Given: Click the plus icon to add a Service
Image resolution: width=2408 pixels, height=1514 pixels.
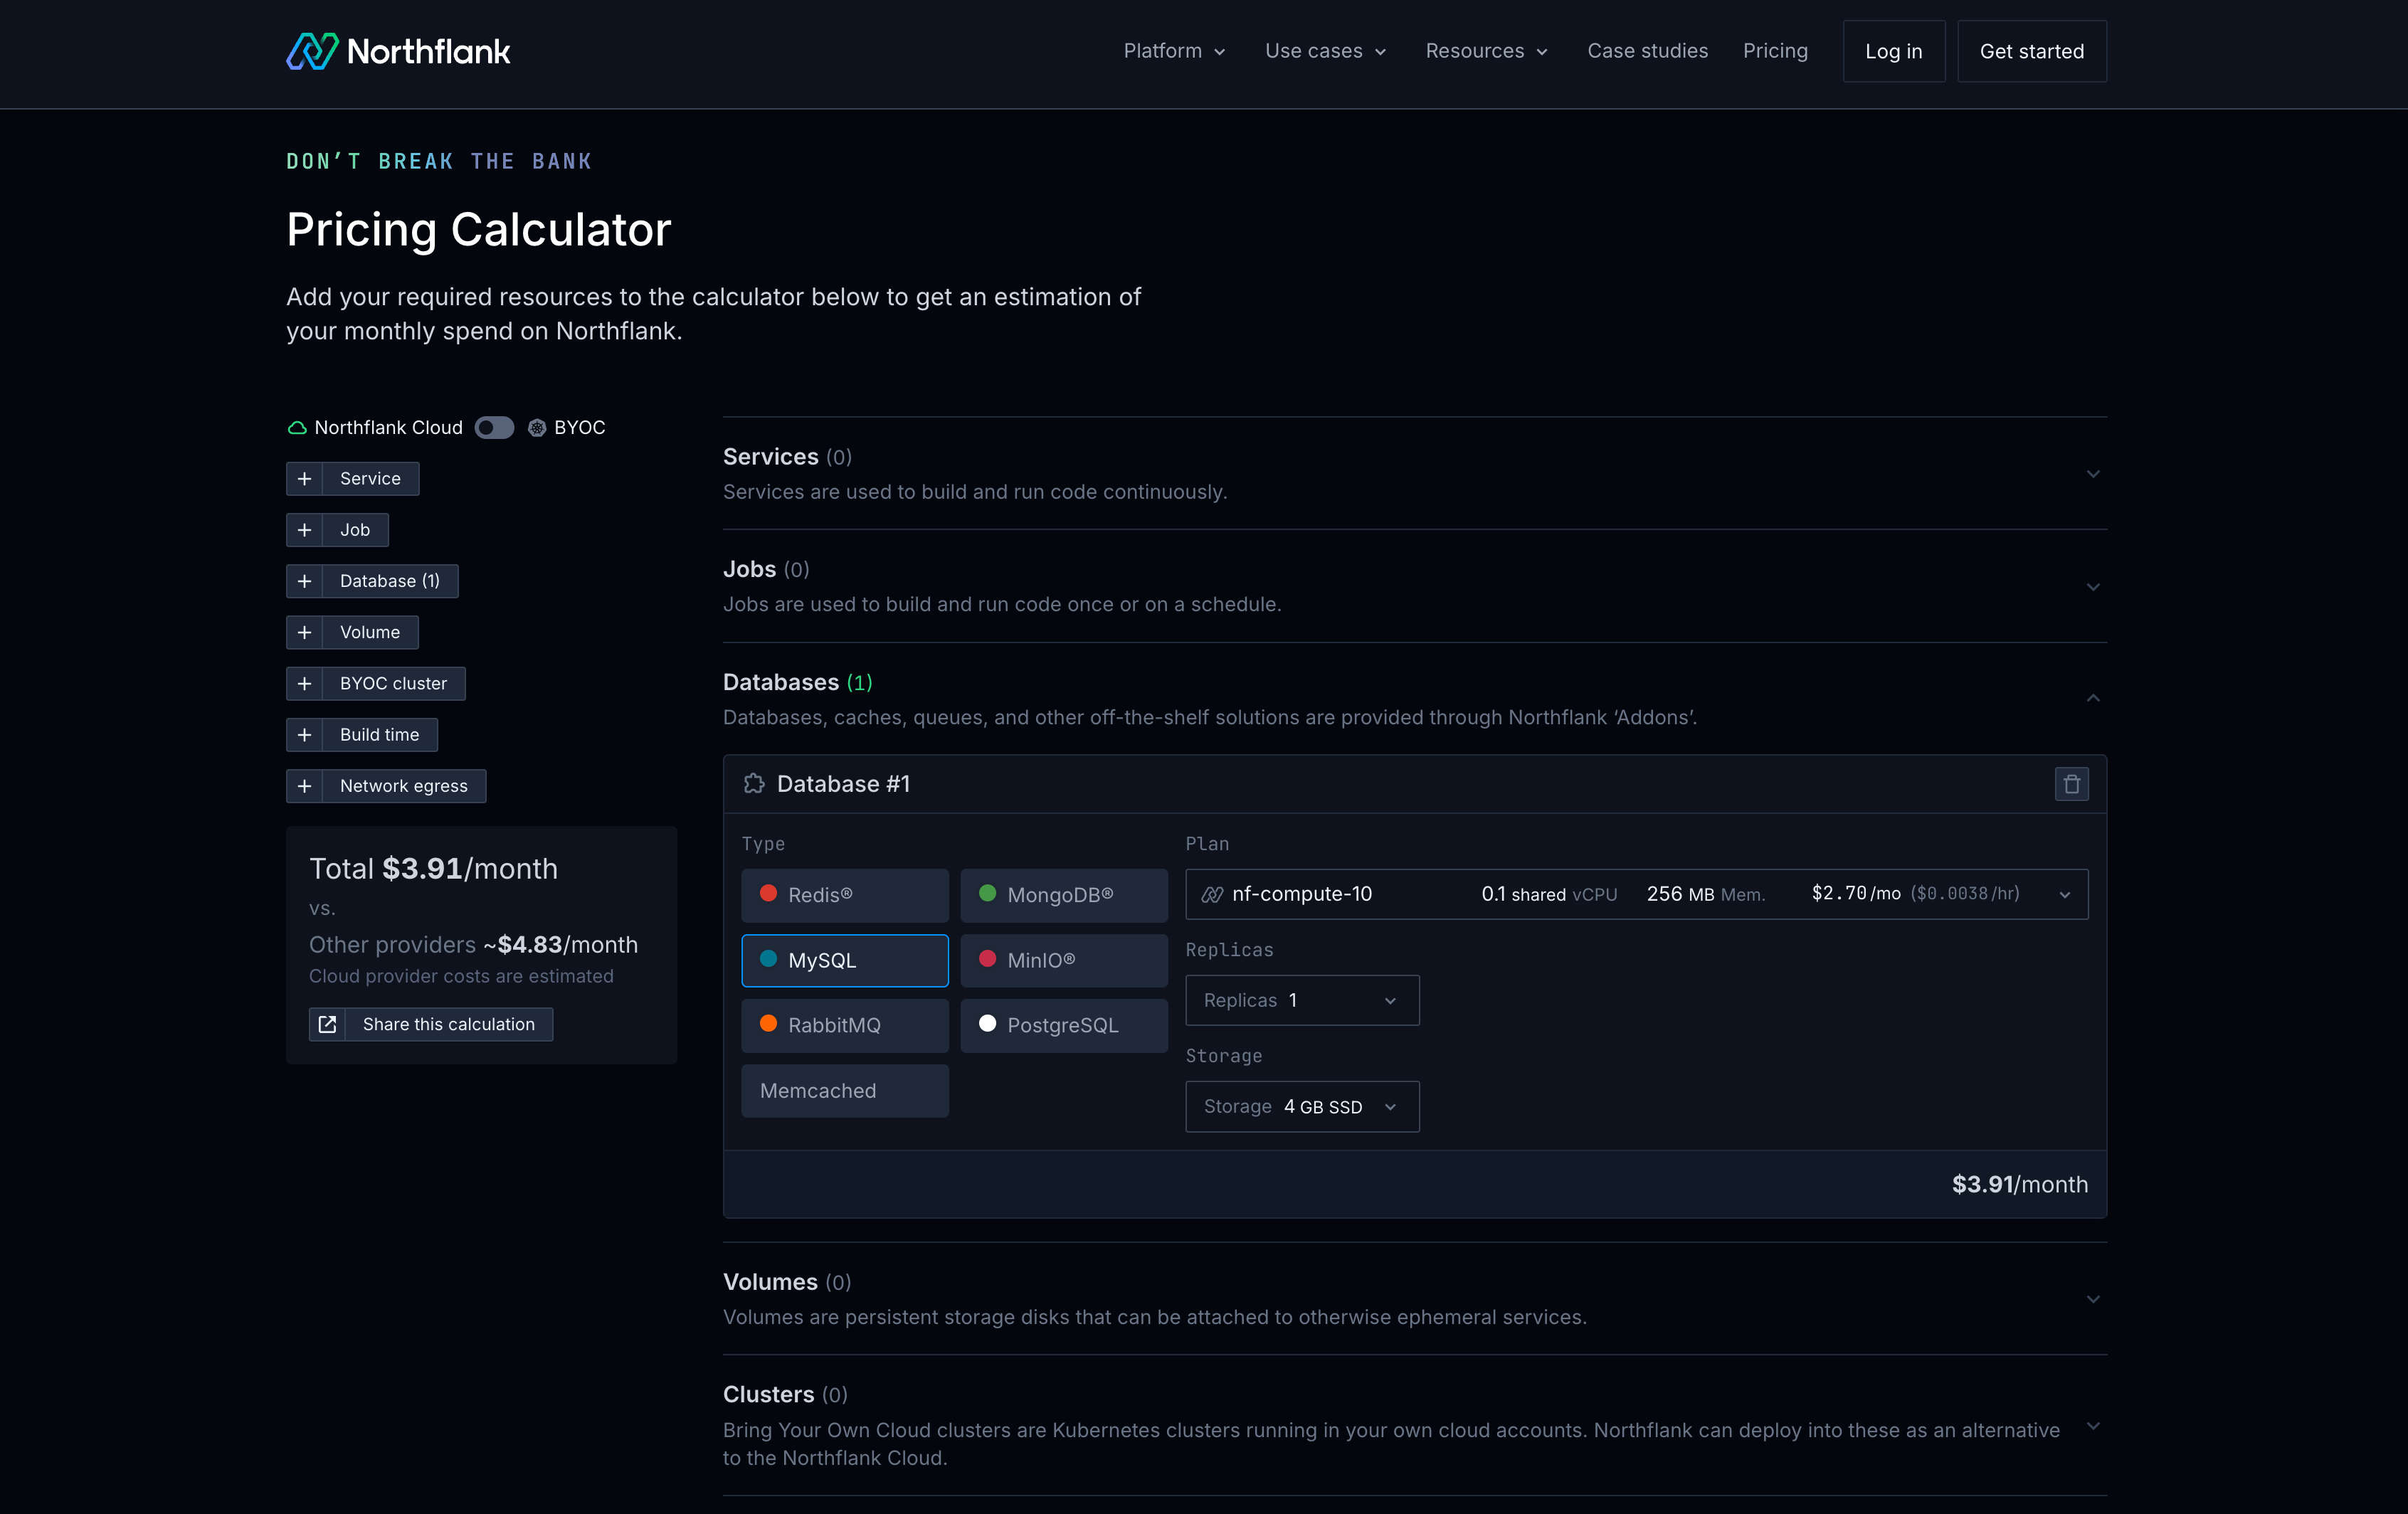Looking at the screenshot, I should point(305,479).
